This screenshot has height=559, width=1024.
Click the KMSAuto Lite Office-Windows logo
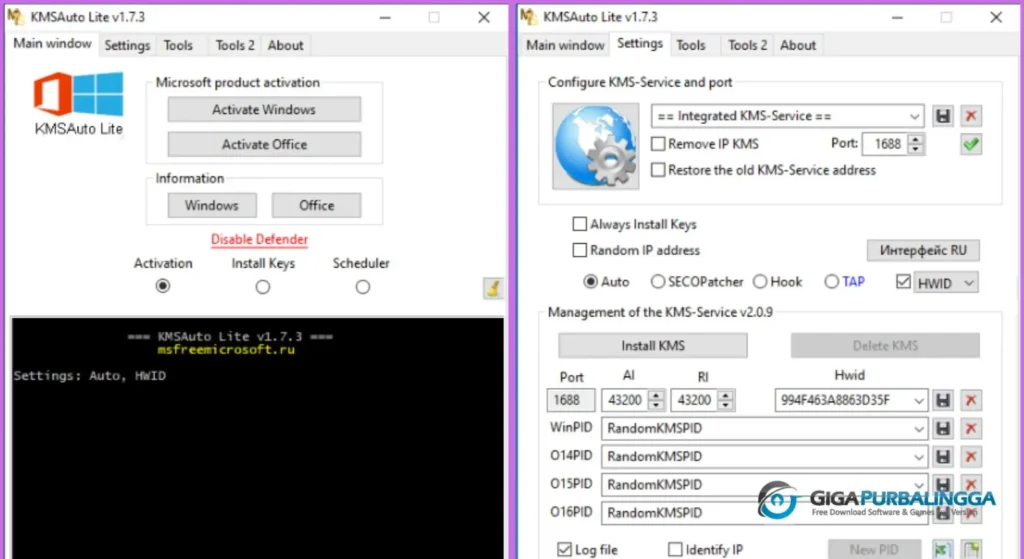pos(78,94)
